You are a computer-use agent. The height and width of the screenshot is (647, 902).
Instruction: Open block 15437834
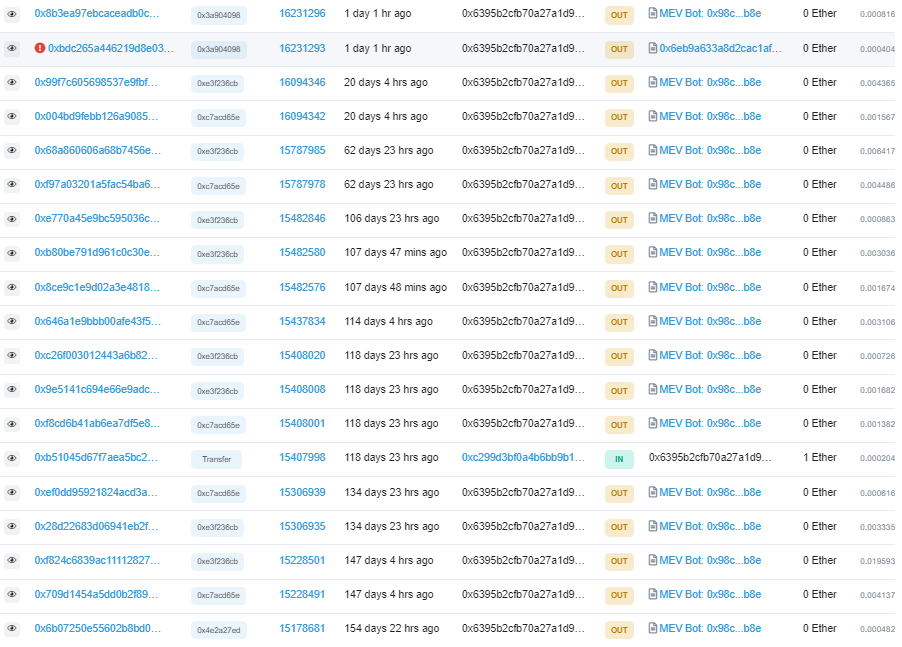[302, 321]
